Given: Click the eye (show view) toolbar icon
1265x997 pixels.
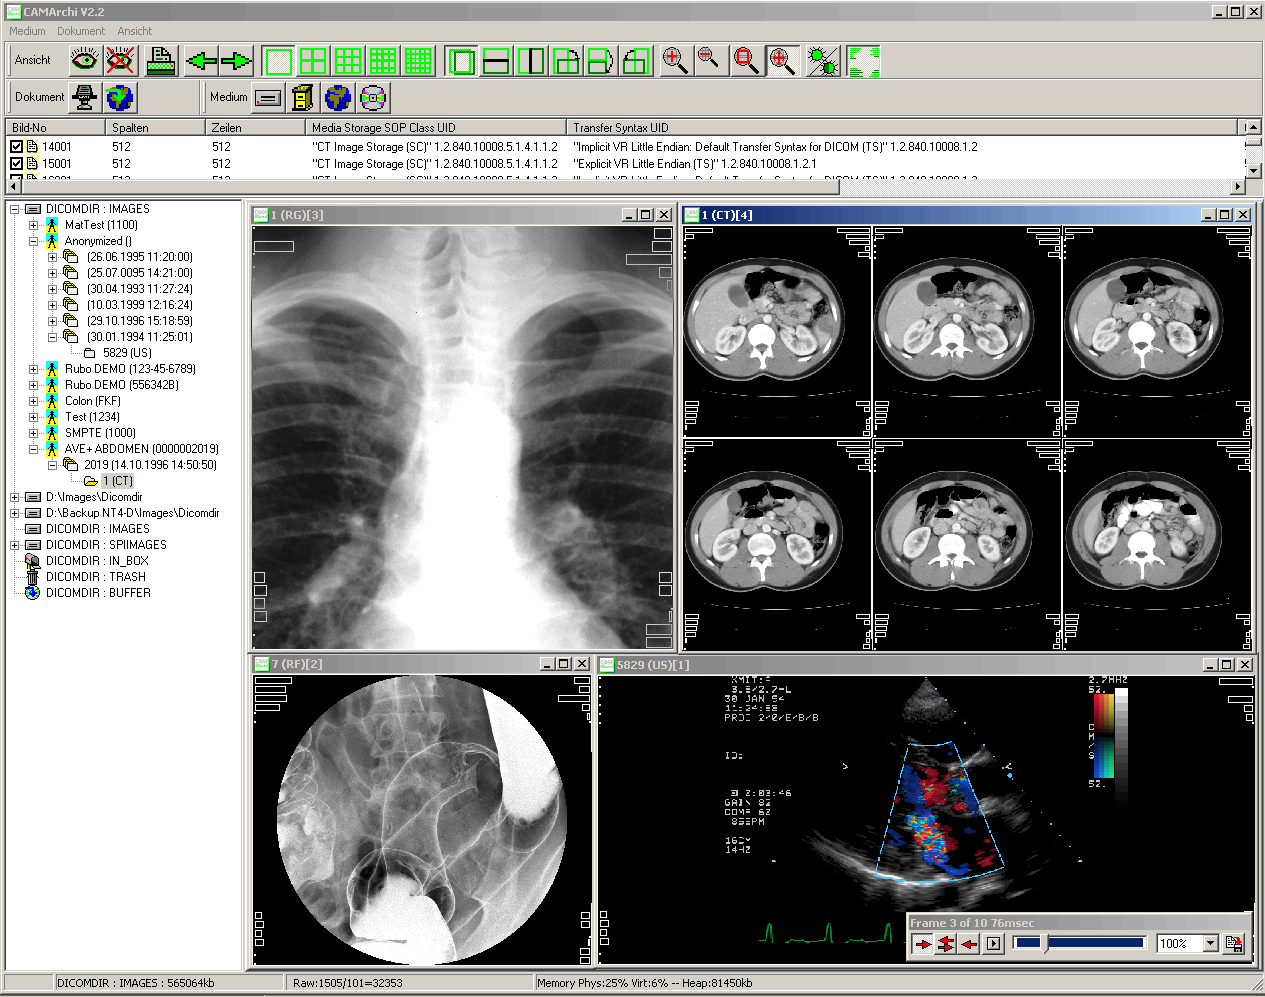Looking at the screenshot, I should click(x=85, y=61).
